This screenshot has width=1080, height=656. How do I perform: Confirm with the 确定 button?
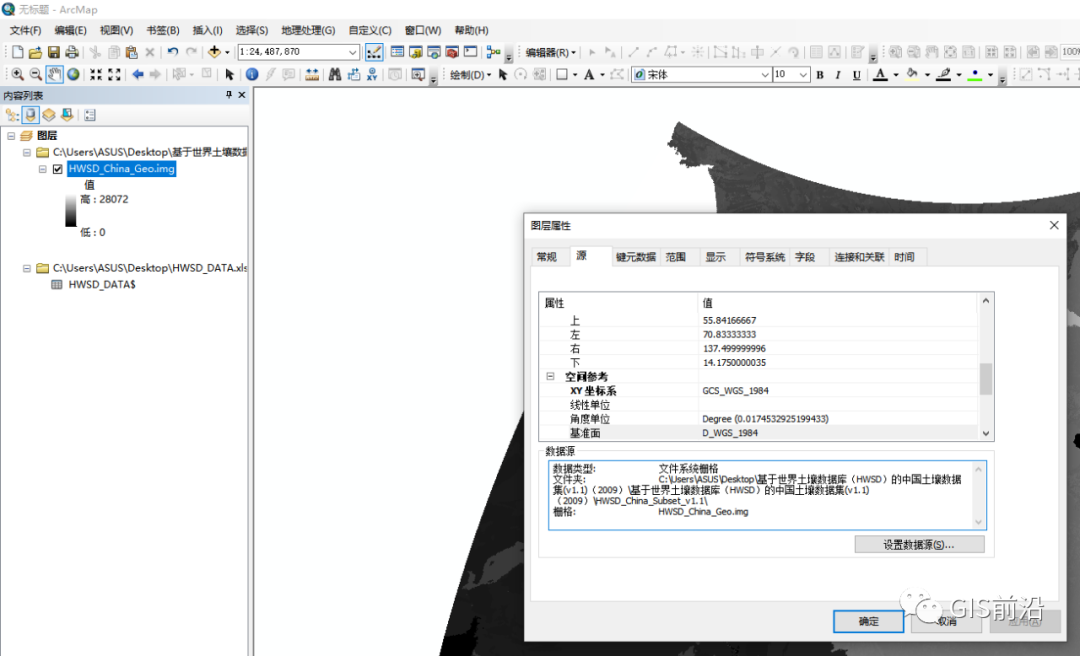869,621
